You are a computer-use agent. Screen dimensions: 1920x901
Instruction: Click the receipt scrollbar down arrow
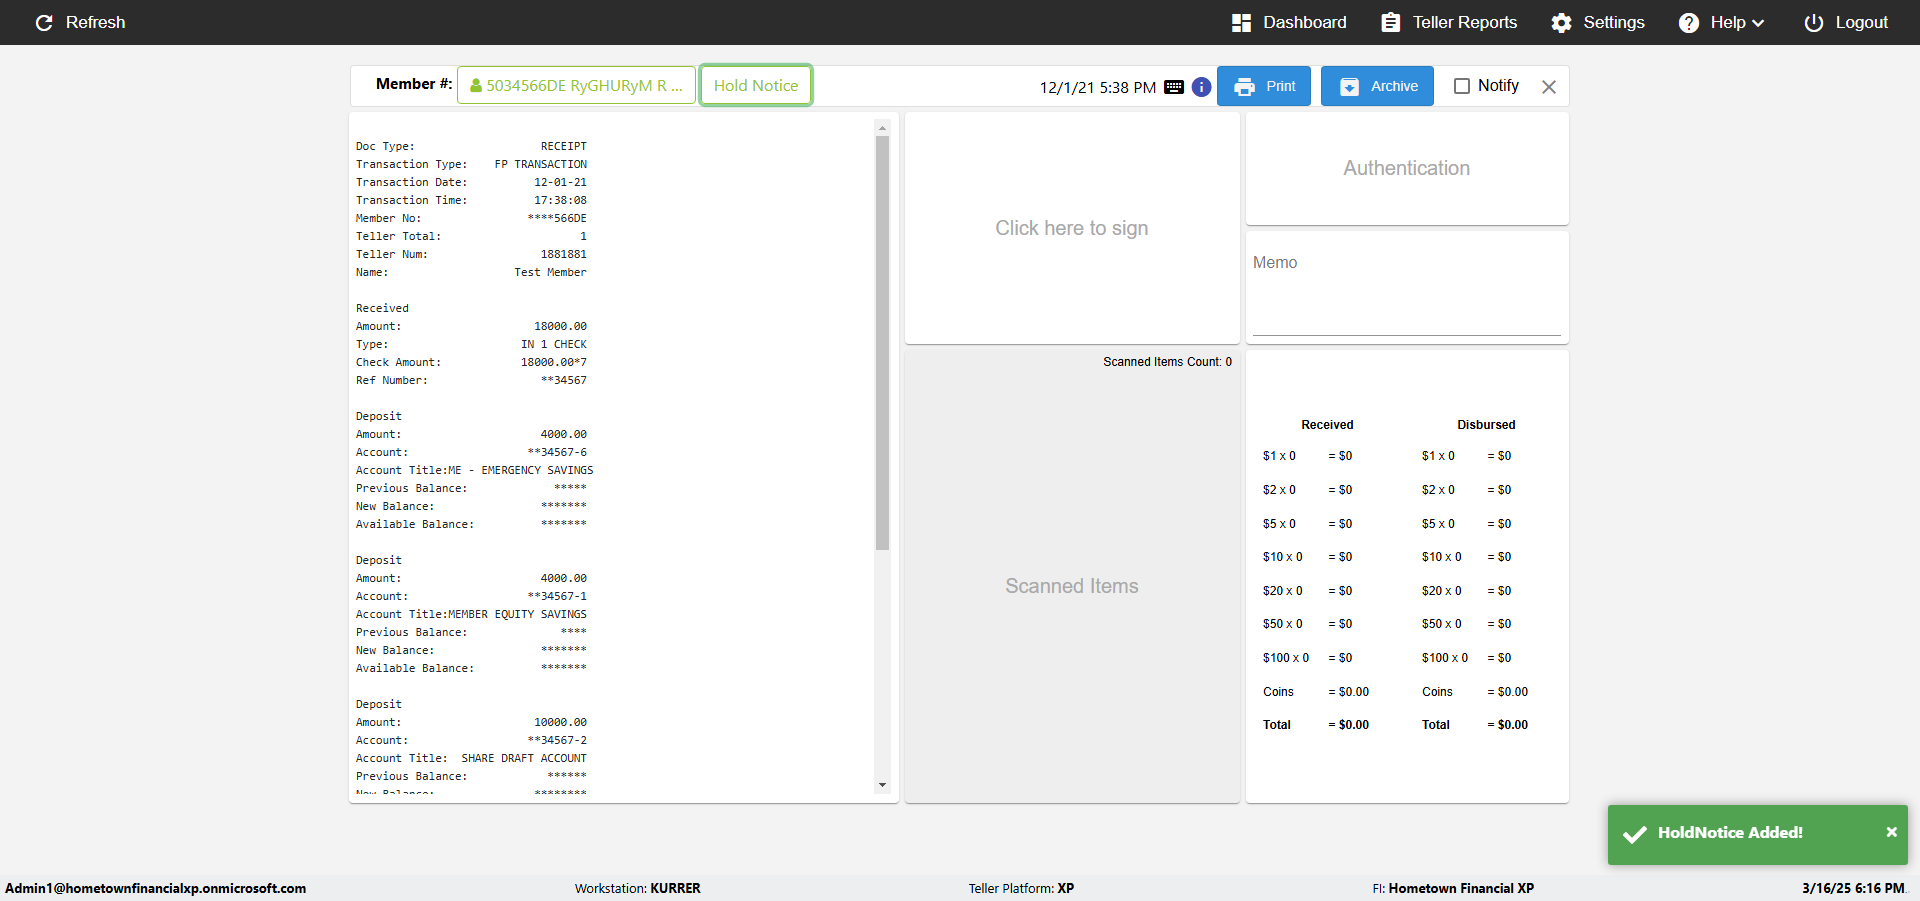(x=882, y=785)
